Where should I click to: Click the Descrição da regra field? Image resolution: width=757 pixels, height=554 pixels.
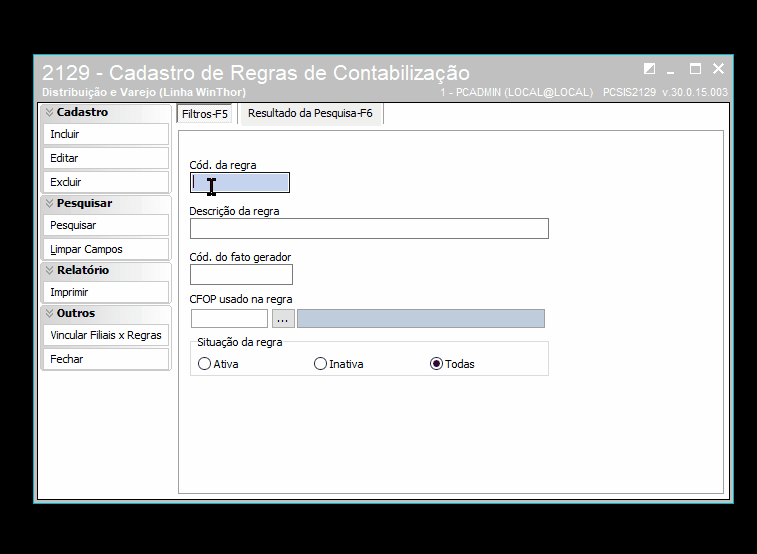click(369, 228)
